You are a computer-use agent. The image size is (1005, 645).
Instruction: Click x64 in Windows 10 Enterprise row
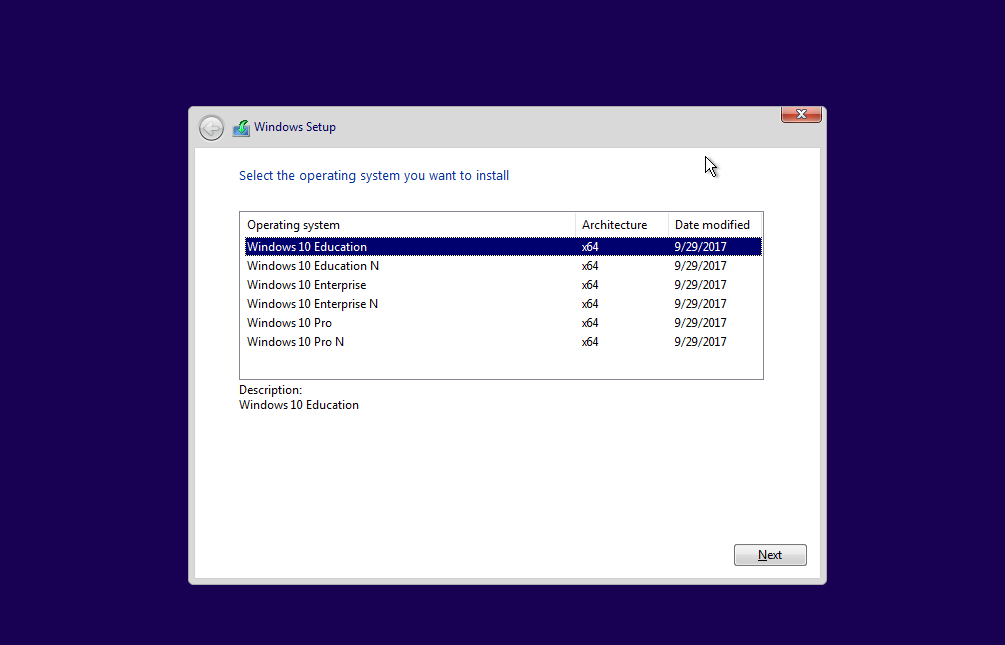click(590, 285)
